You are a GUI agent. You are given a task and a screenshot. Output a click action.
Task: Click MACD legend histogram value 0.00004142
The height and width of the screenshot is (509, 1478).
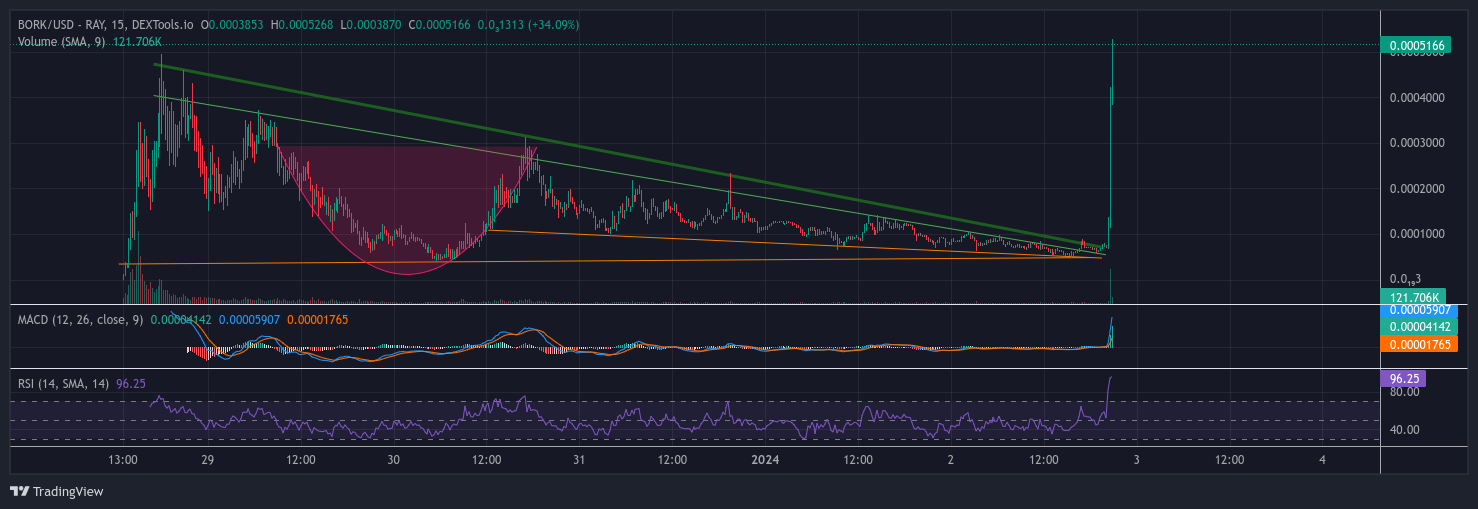click(x=181, y=319)
